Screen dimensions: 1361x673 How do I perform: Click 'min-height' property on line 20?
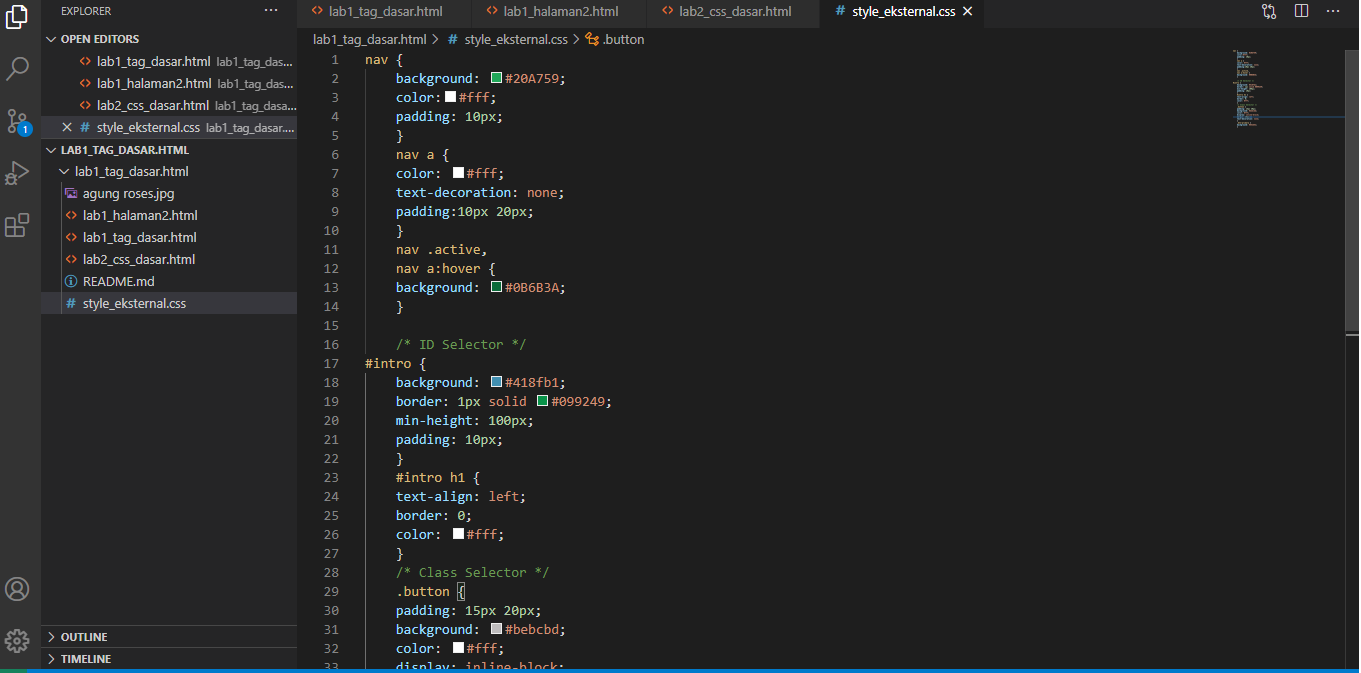click(x=434, y=420)
